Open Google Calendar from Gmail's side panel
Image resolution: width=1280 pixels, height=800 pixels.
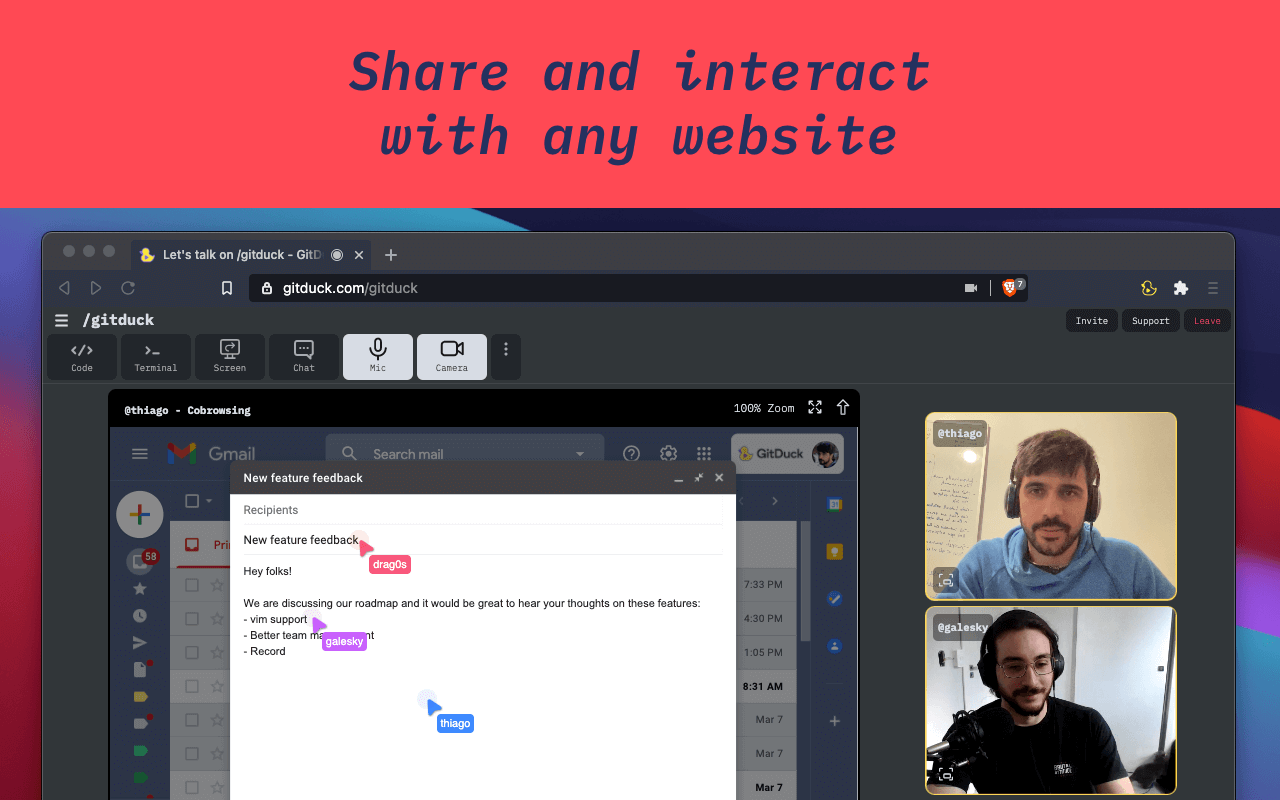tap(834, 503)
